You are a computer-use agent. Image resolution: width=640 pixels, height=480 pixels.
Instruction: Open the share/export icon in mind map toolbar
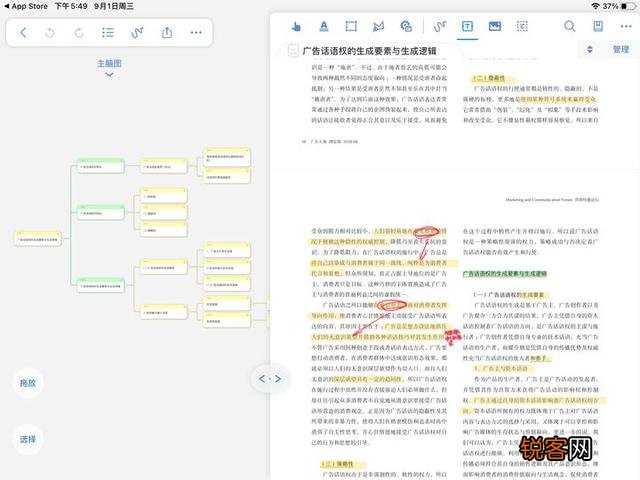(x=167, y=32)
